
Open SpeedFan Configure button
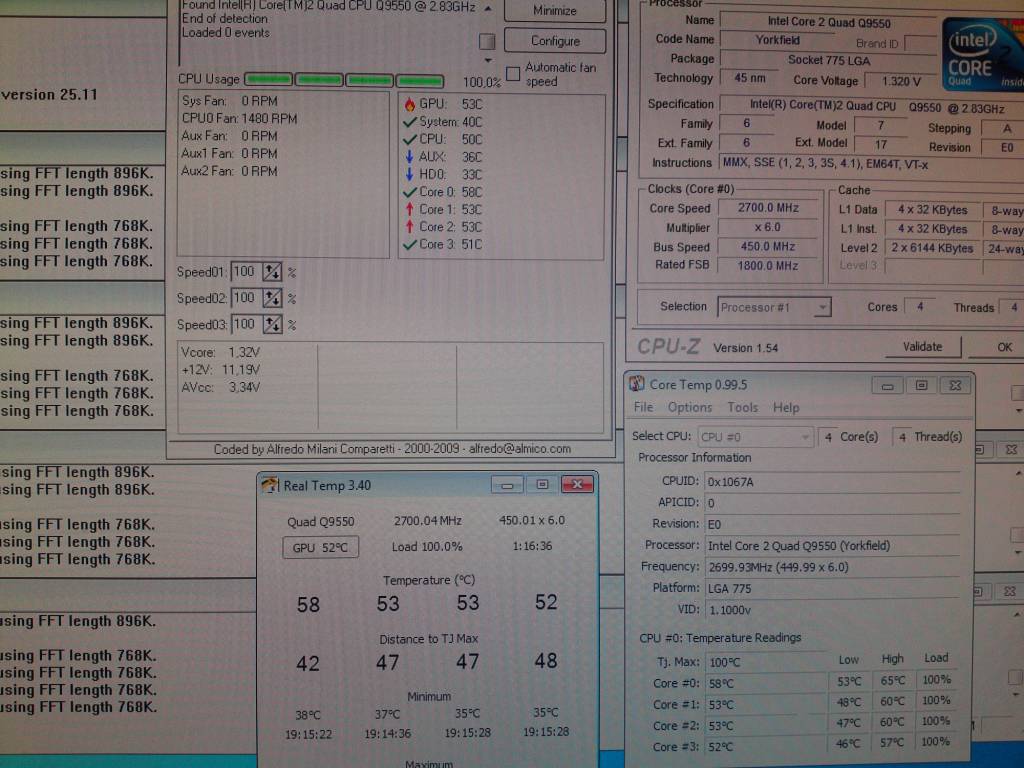(555, 40)
